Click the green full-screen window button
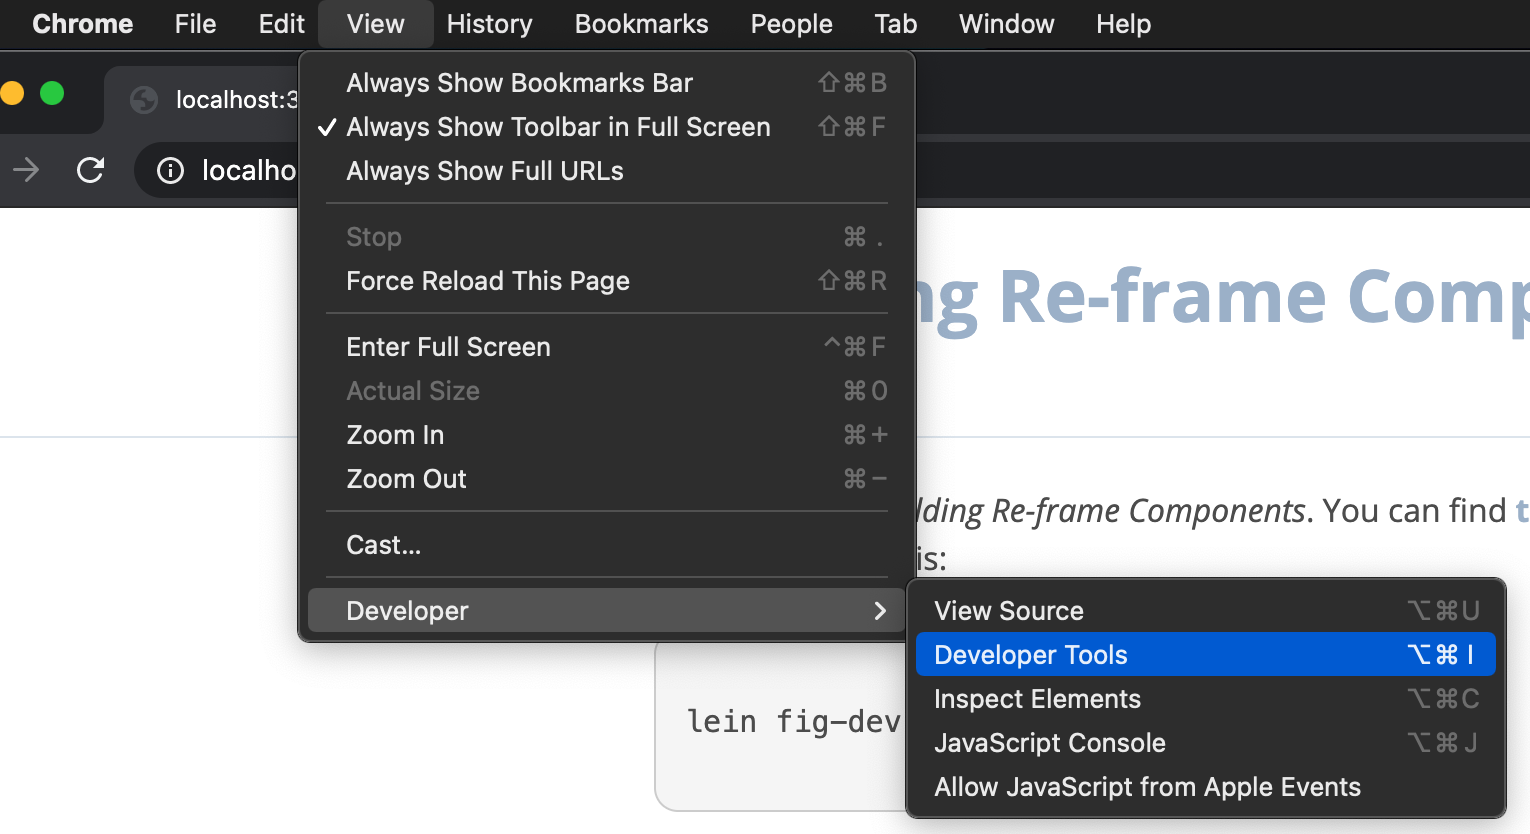1530x834 pixels. coord(52,94)
